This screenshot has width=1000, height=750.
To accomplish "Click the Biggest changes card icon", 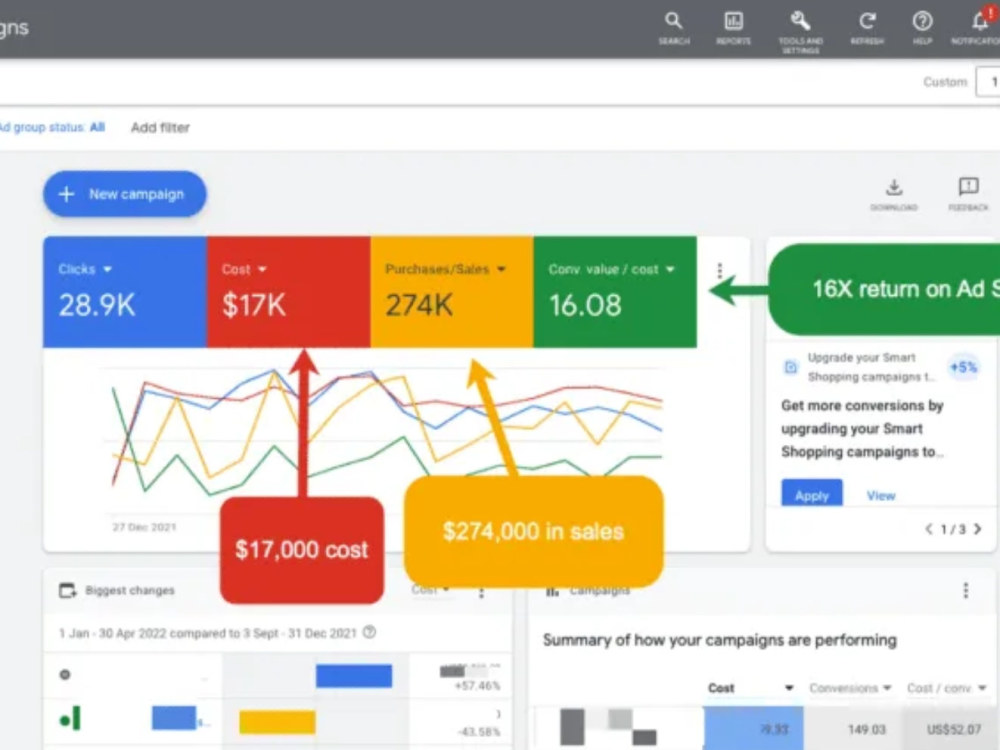I will (x=67, y=591).
